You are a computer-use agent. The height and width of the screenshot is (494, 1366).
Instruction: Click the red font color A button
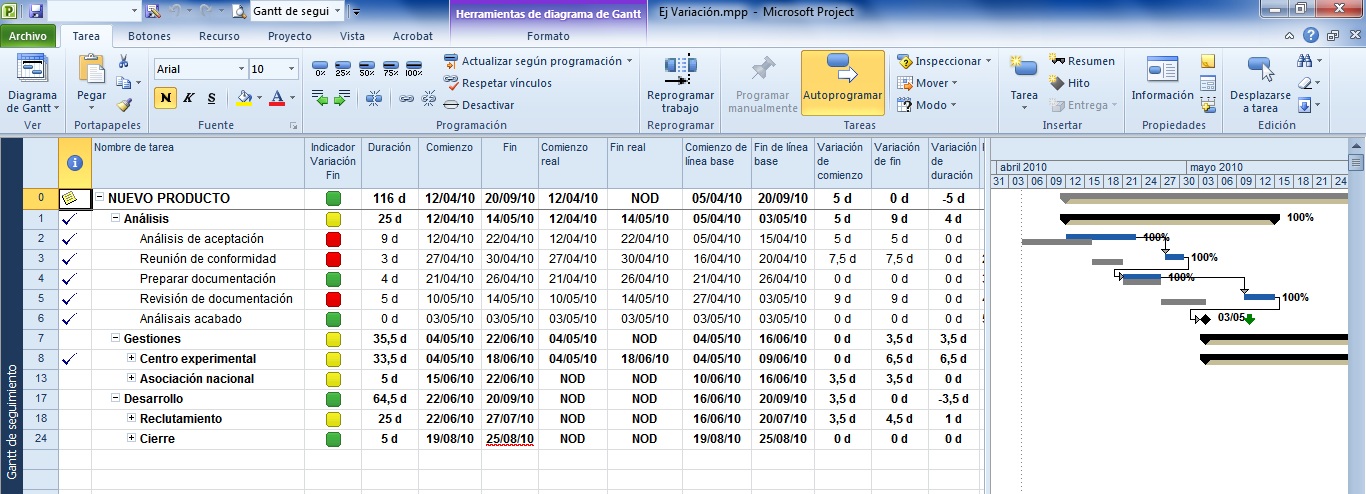tap(277, 98)
